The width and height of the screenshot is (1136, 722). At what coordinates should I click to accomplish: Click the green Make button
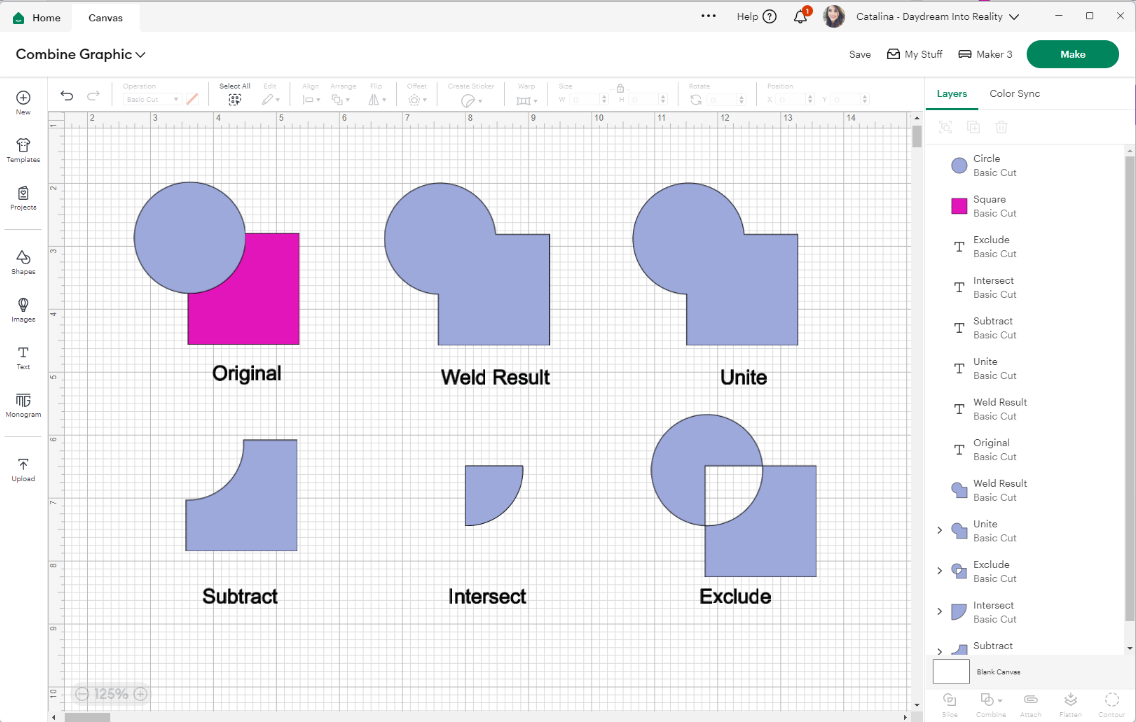click(x=1072, y=54)
